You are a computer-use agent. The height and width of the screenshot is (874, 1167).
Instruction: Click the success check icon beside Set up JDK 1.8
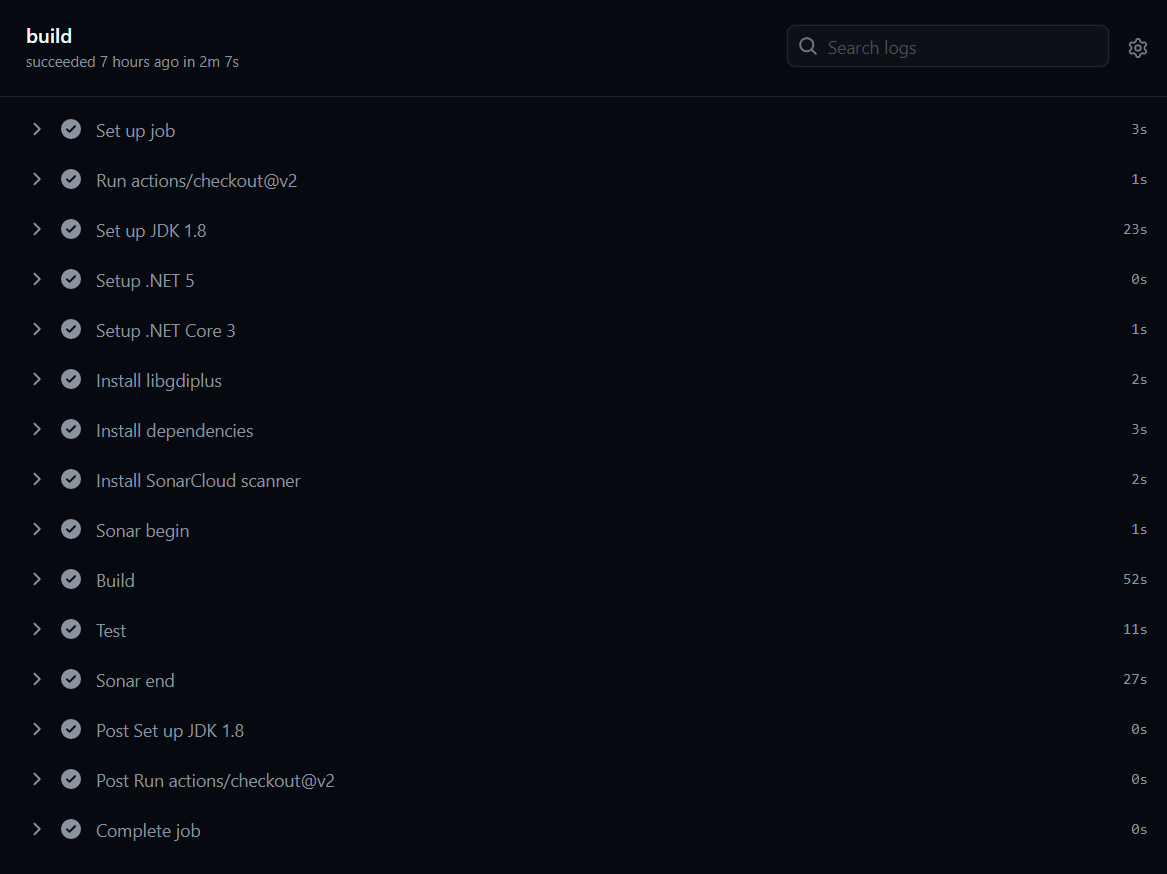71,229
